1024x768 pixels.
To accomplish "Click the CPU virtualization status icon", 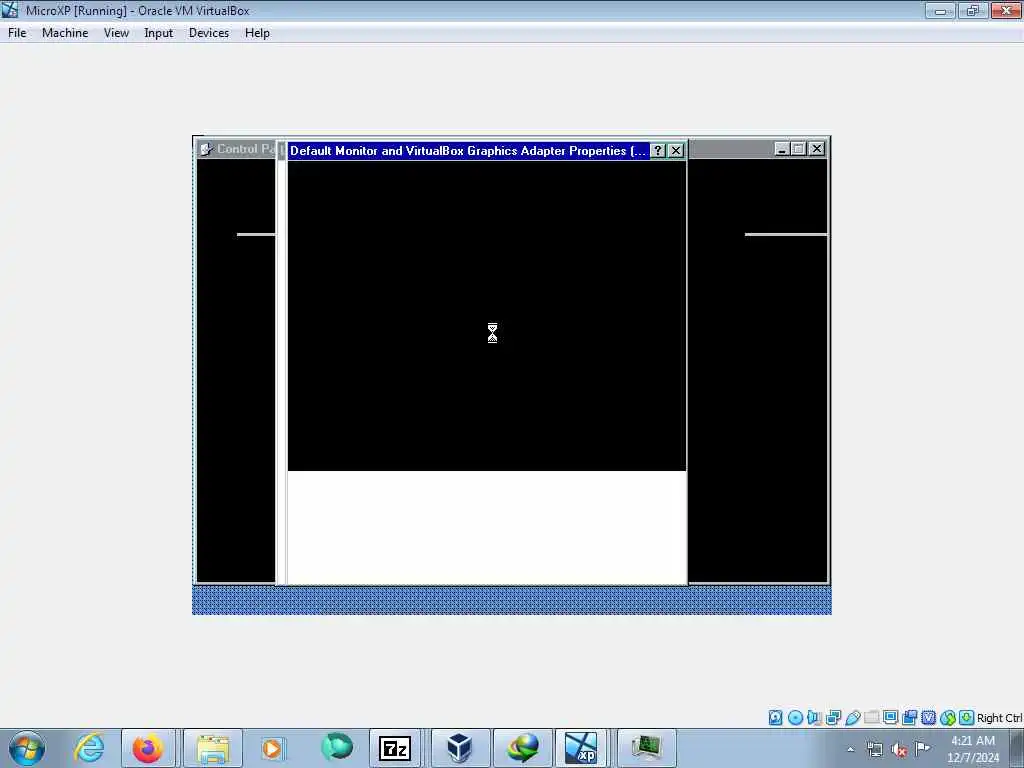I will [x=929, y=718].
